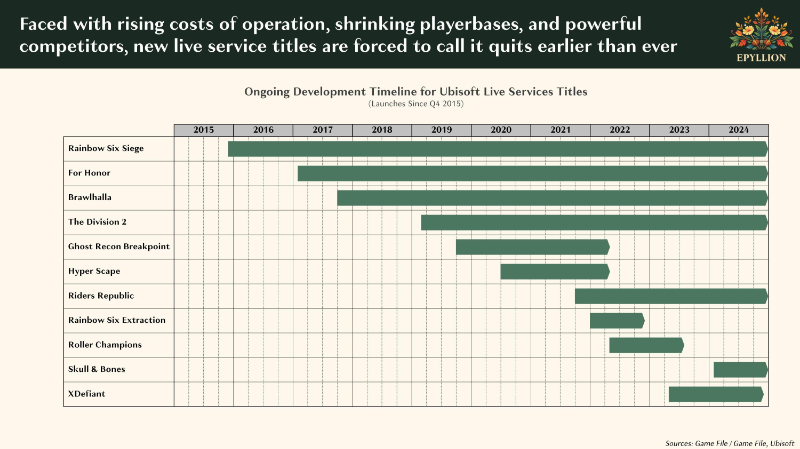This screenshot has width=800, height=449.
Task: Select the 2016 column header
Action: [263, 130]
